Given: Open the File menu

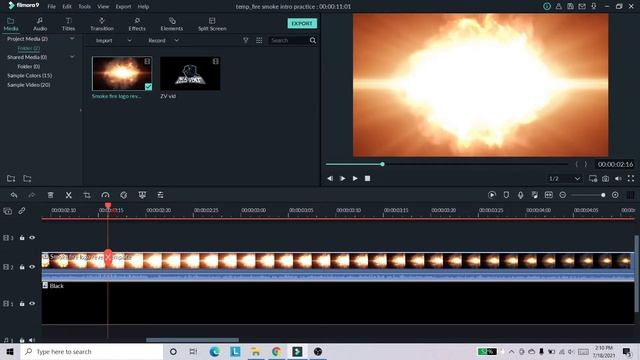Looking at the screenshot, I should point(51,7).
